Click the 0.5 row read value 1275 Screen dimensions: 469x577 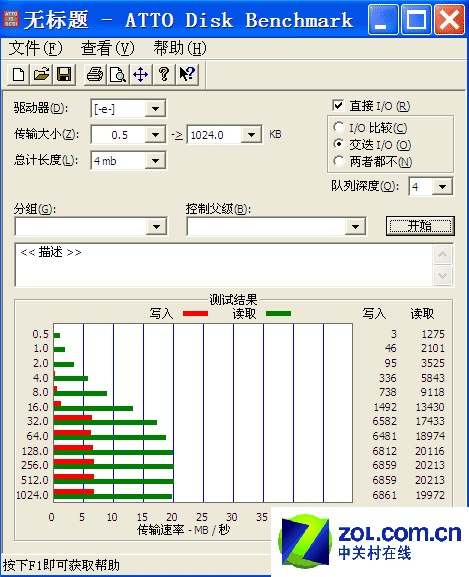[x=433, y=334]
